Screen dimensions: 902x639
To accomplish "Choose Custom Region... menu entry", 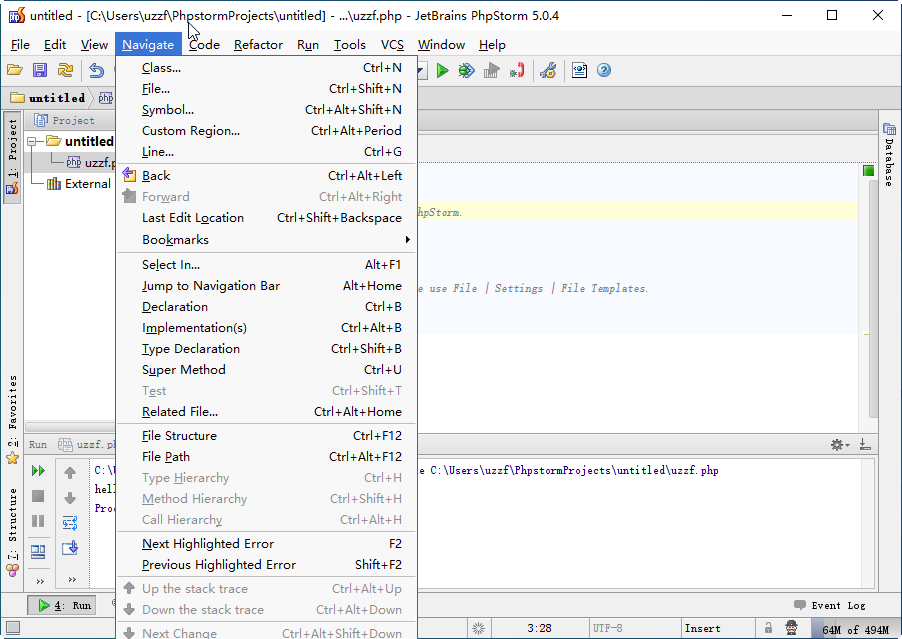I will point(267,131).
